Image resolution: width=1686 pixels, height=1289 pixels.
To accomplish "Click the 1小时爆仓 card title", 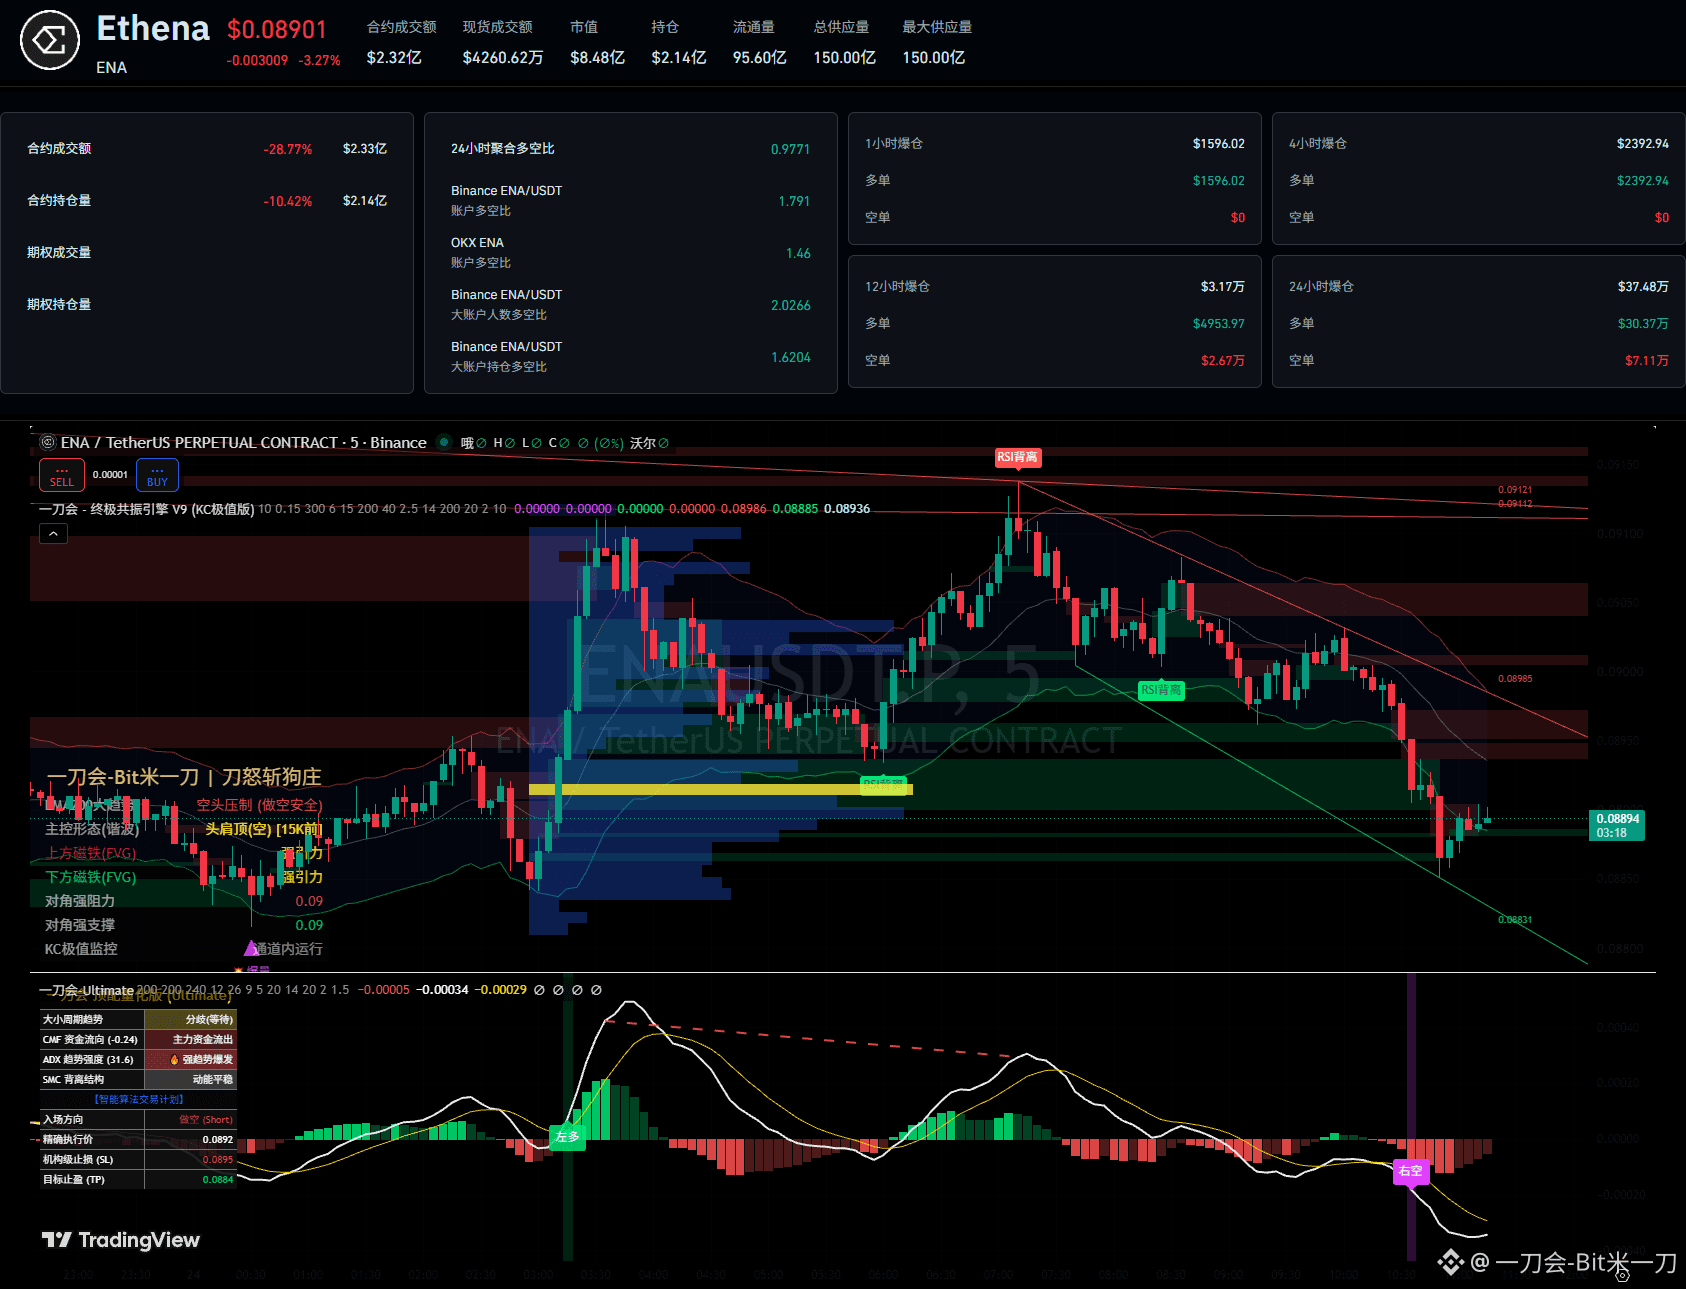I will (894, 143).
